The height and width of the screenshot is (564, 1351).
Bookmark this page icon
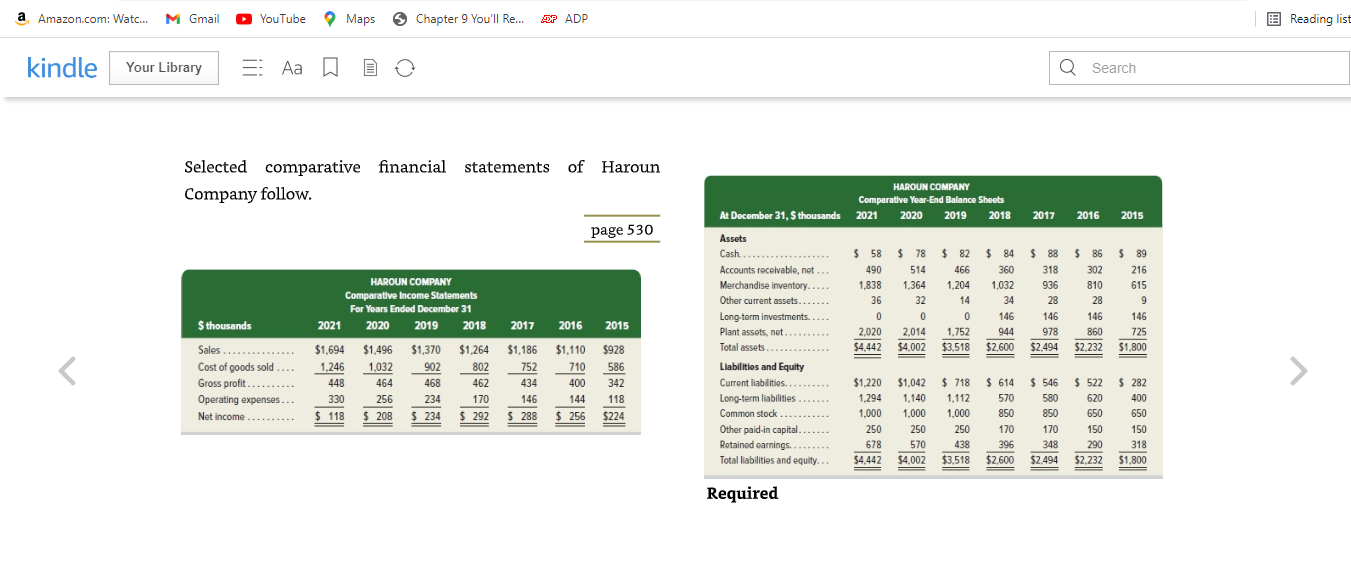[x=330, y=68]
